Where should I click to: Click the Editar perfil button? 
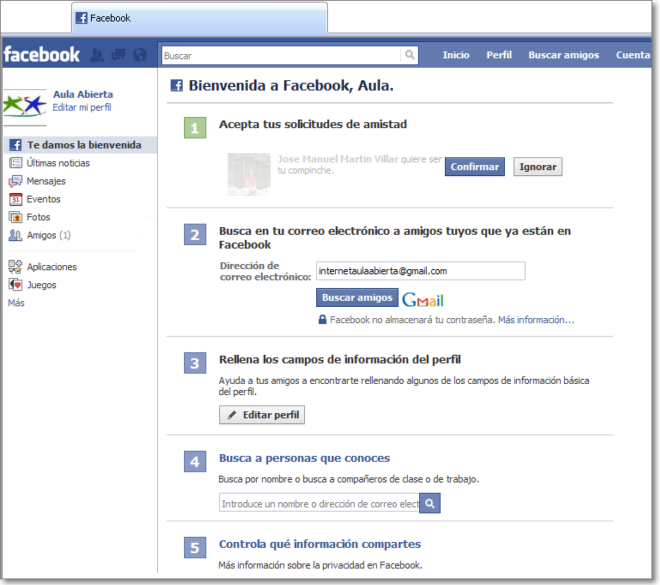(x=262, y=415)
